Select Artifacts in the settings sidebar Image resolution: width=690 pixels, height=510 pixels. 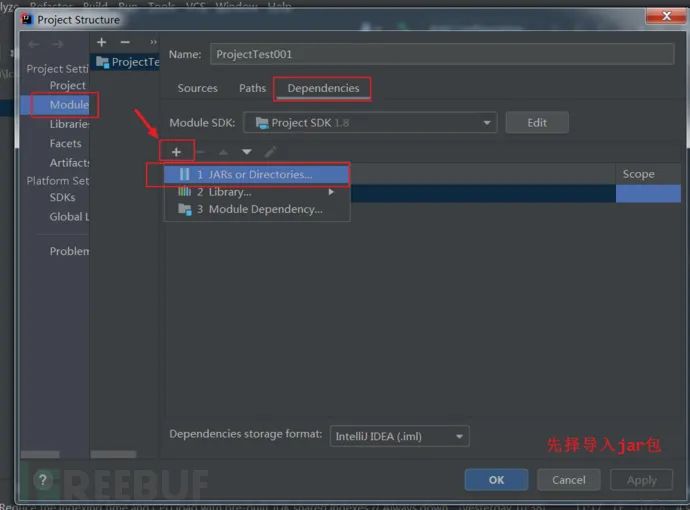[69, 163]
